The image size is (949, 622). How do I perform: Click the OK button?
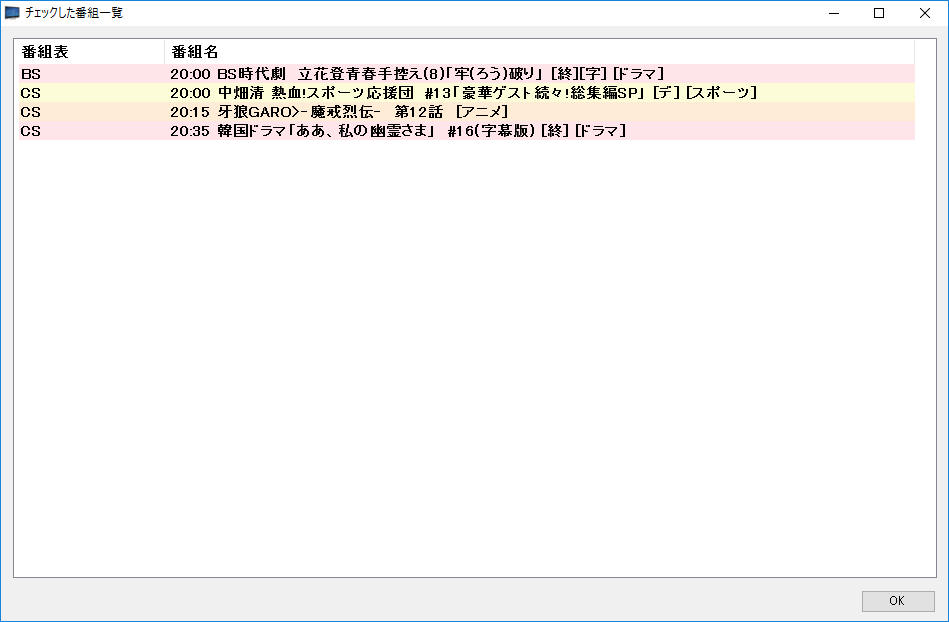[x=898, y=601]
